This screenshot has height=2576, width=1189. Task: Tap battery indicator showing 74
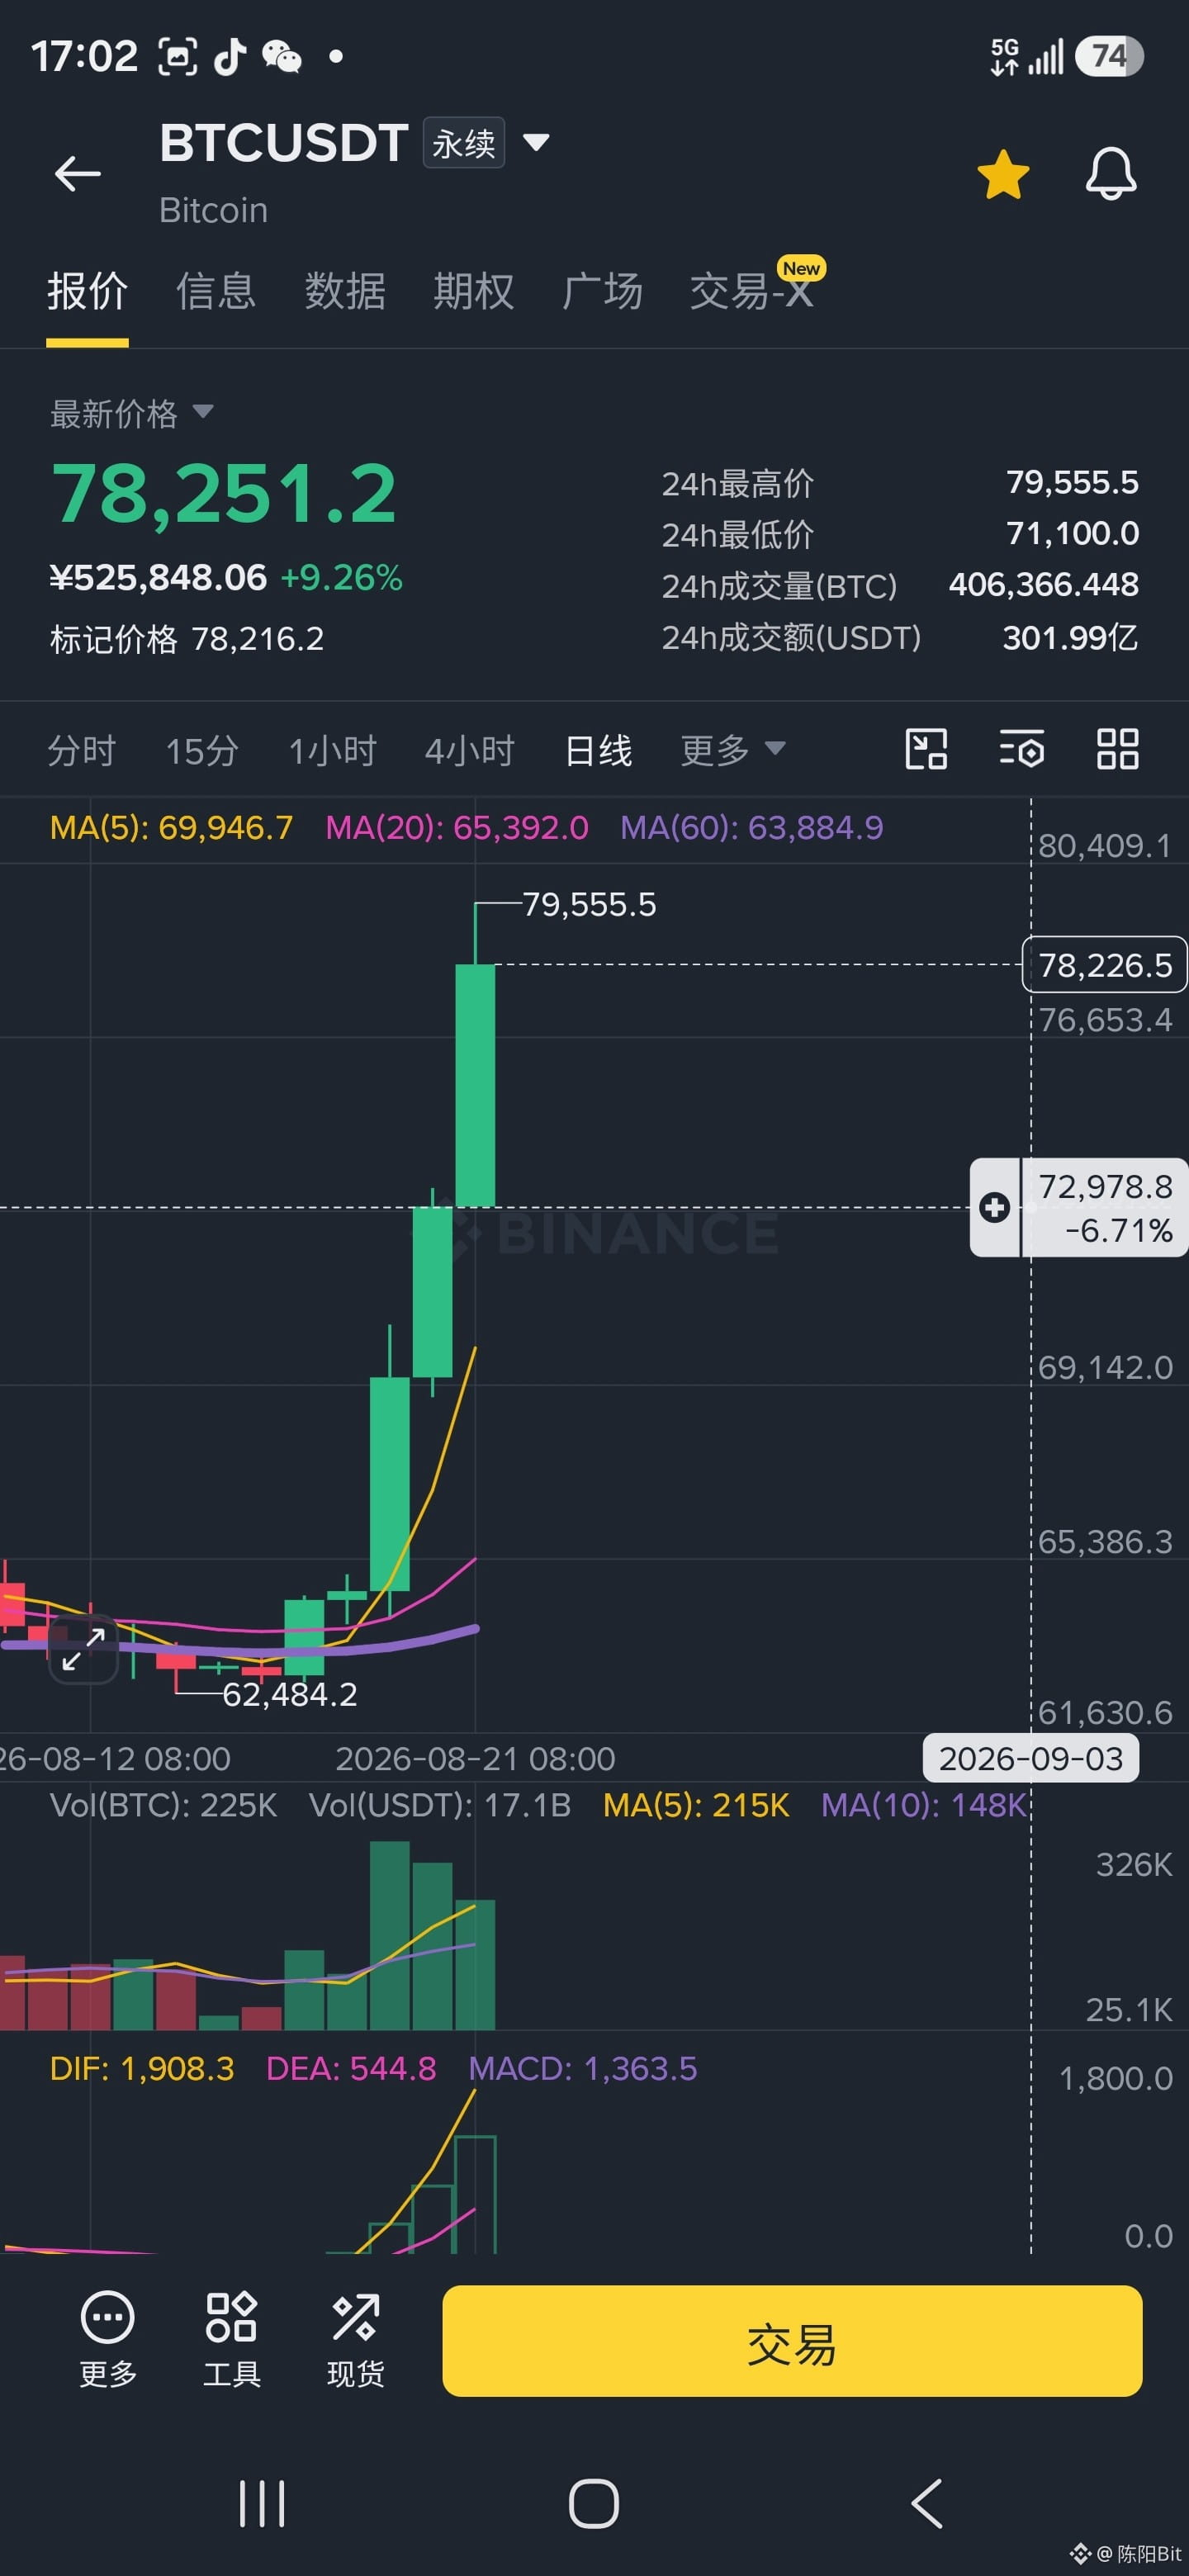pos(1109,56)
